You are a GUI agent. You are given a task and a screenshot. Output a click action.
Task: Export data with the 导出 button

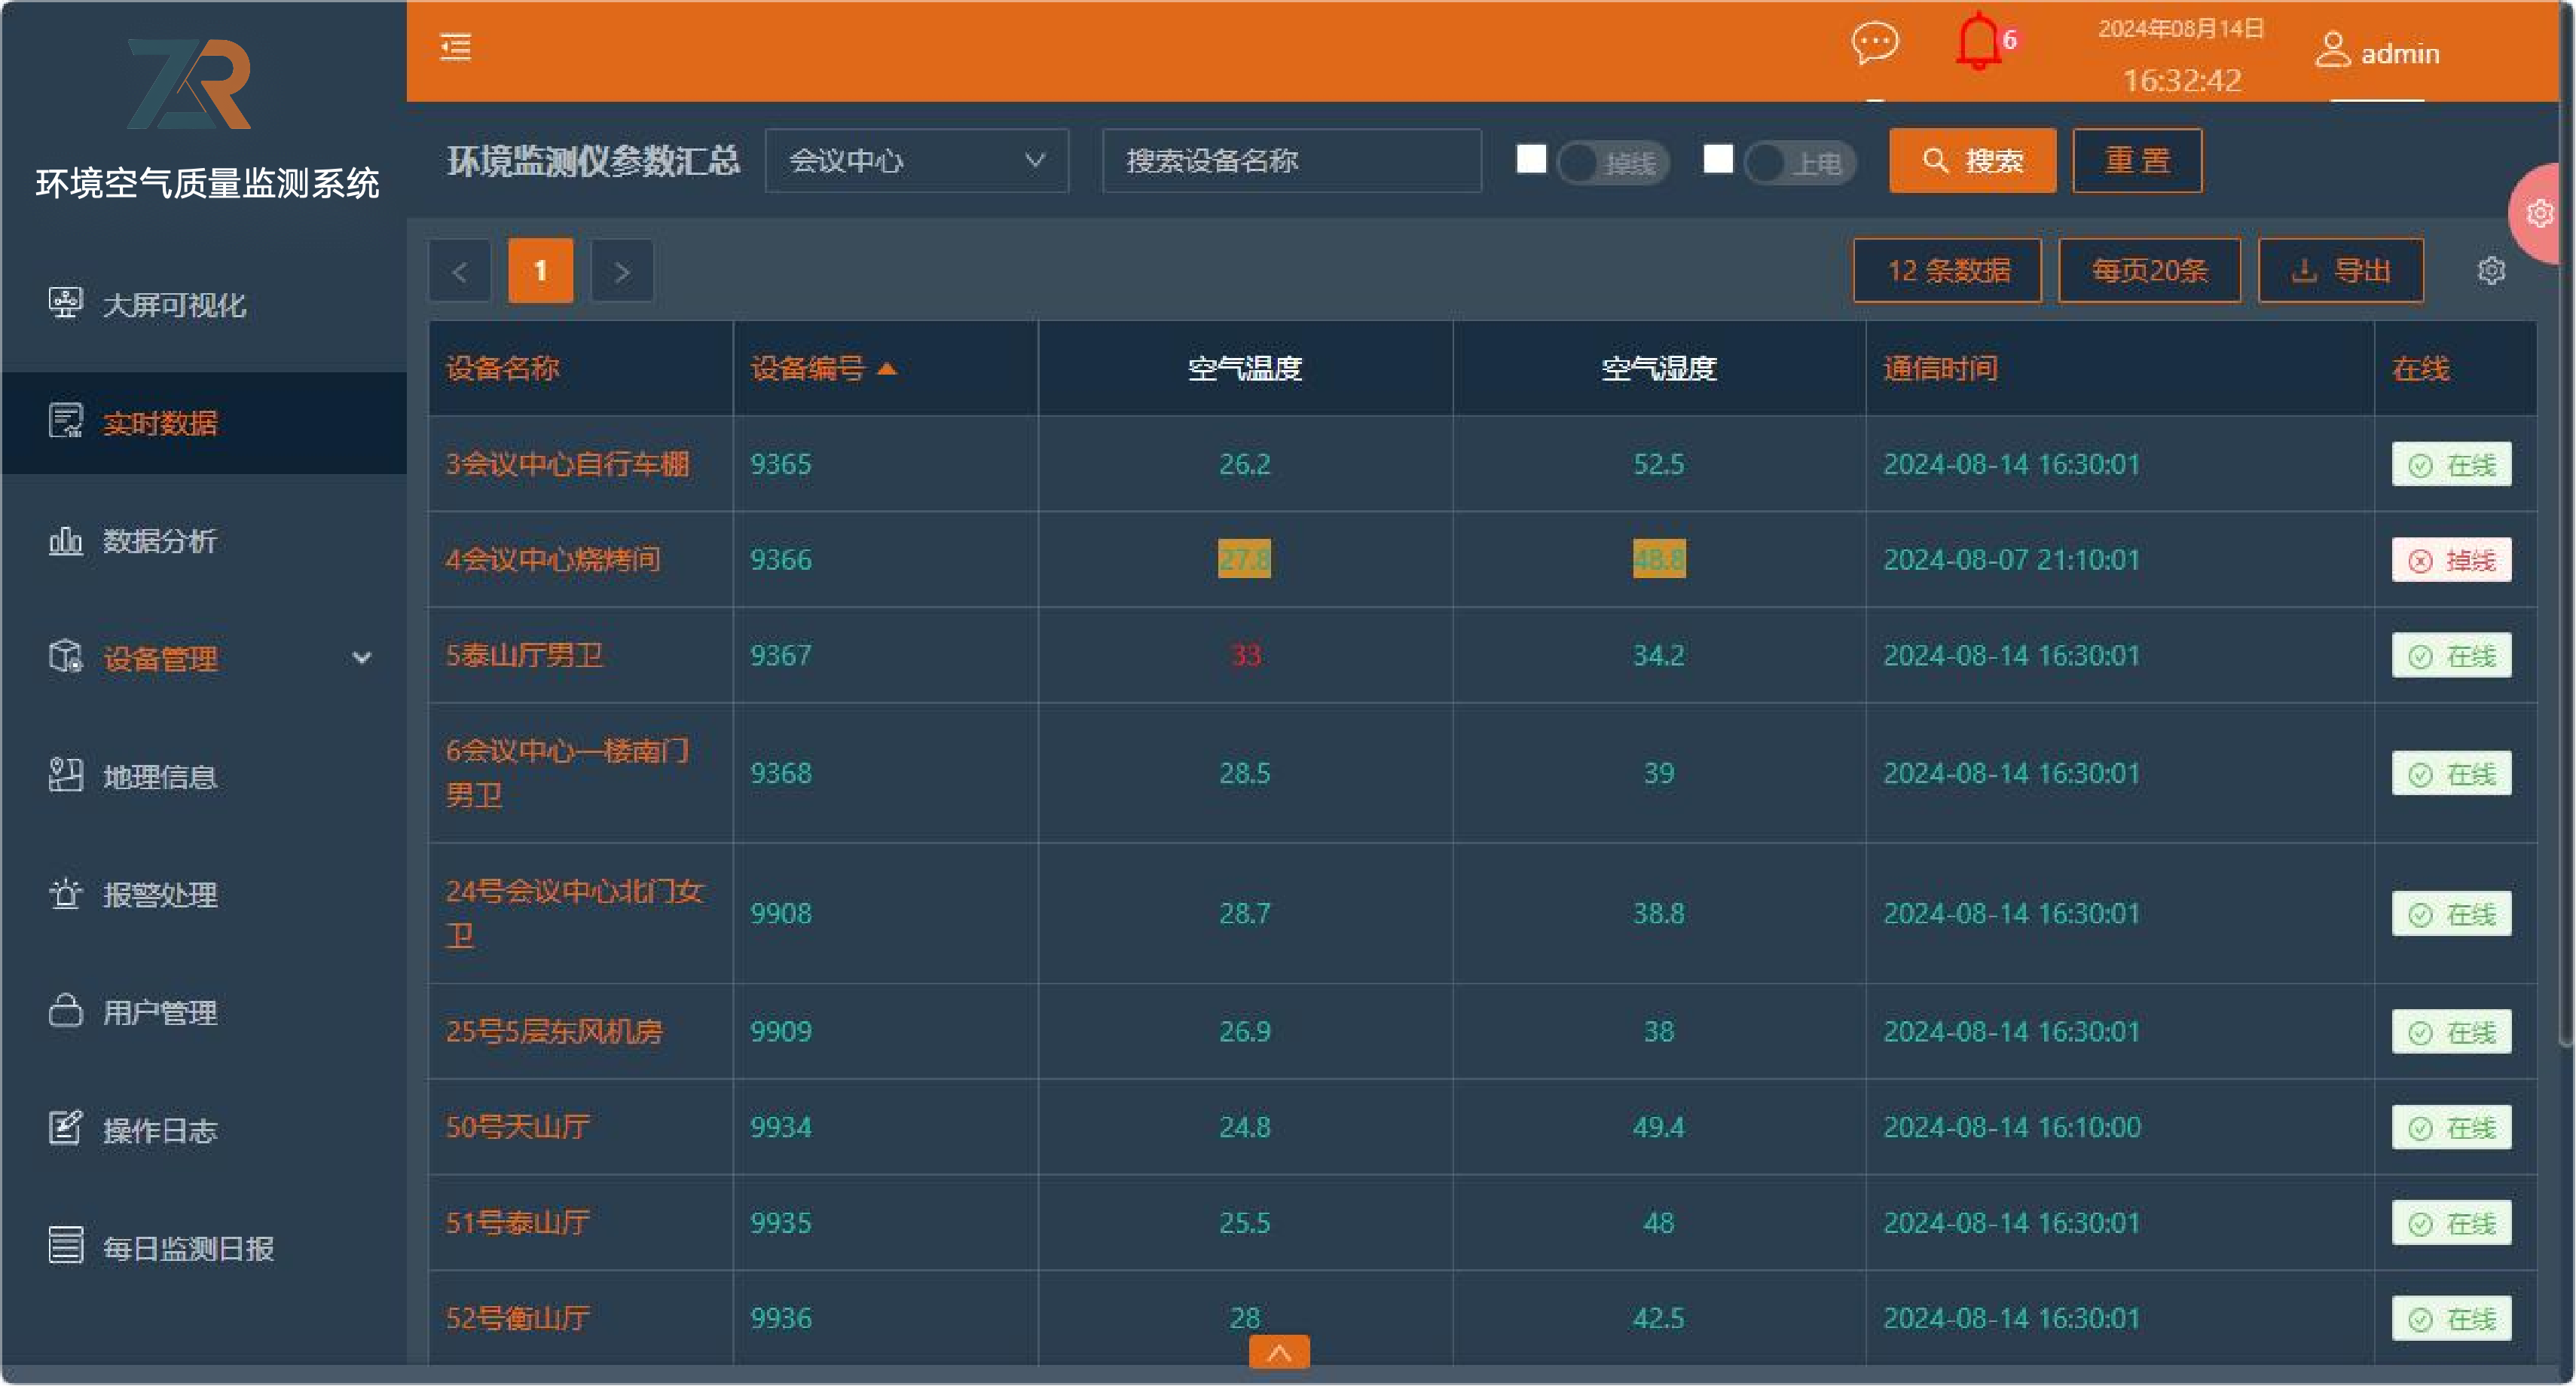coord(2341,269)
